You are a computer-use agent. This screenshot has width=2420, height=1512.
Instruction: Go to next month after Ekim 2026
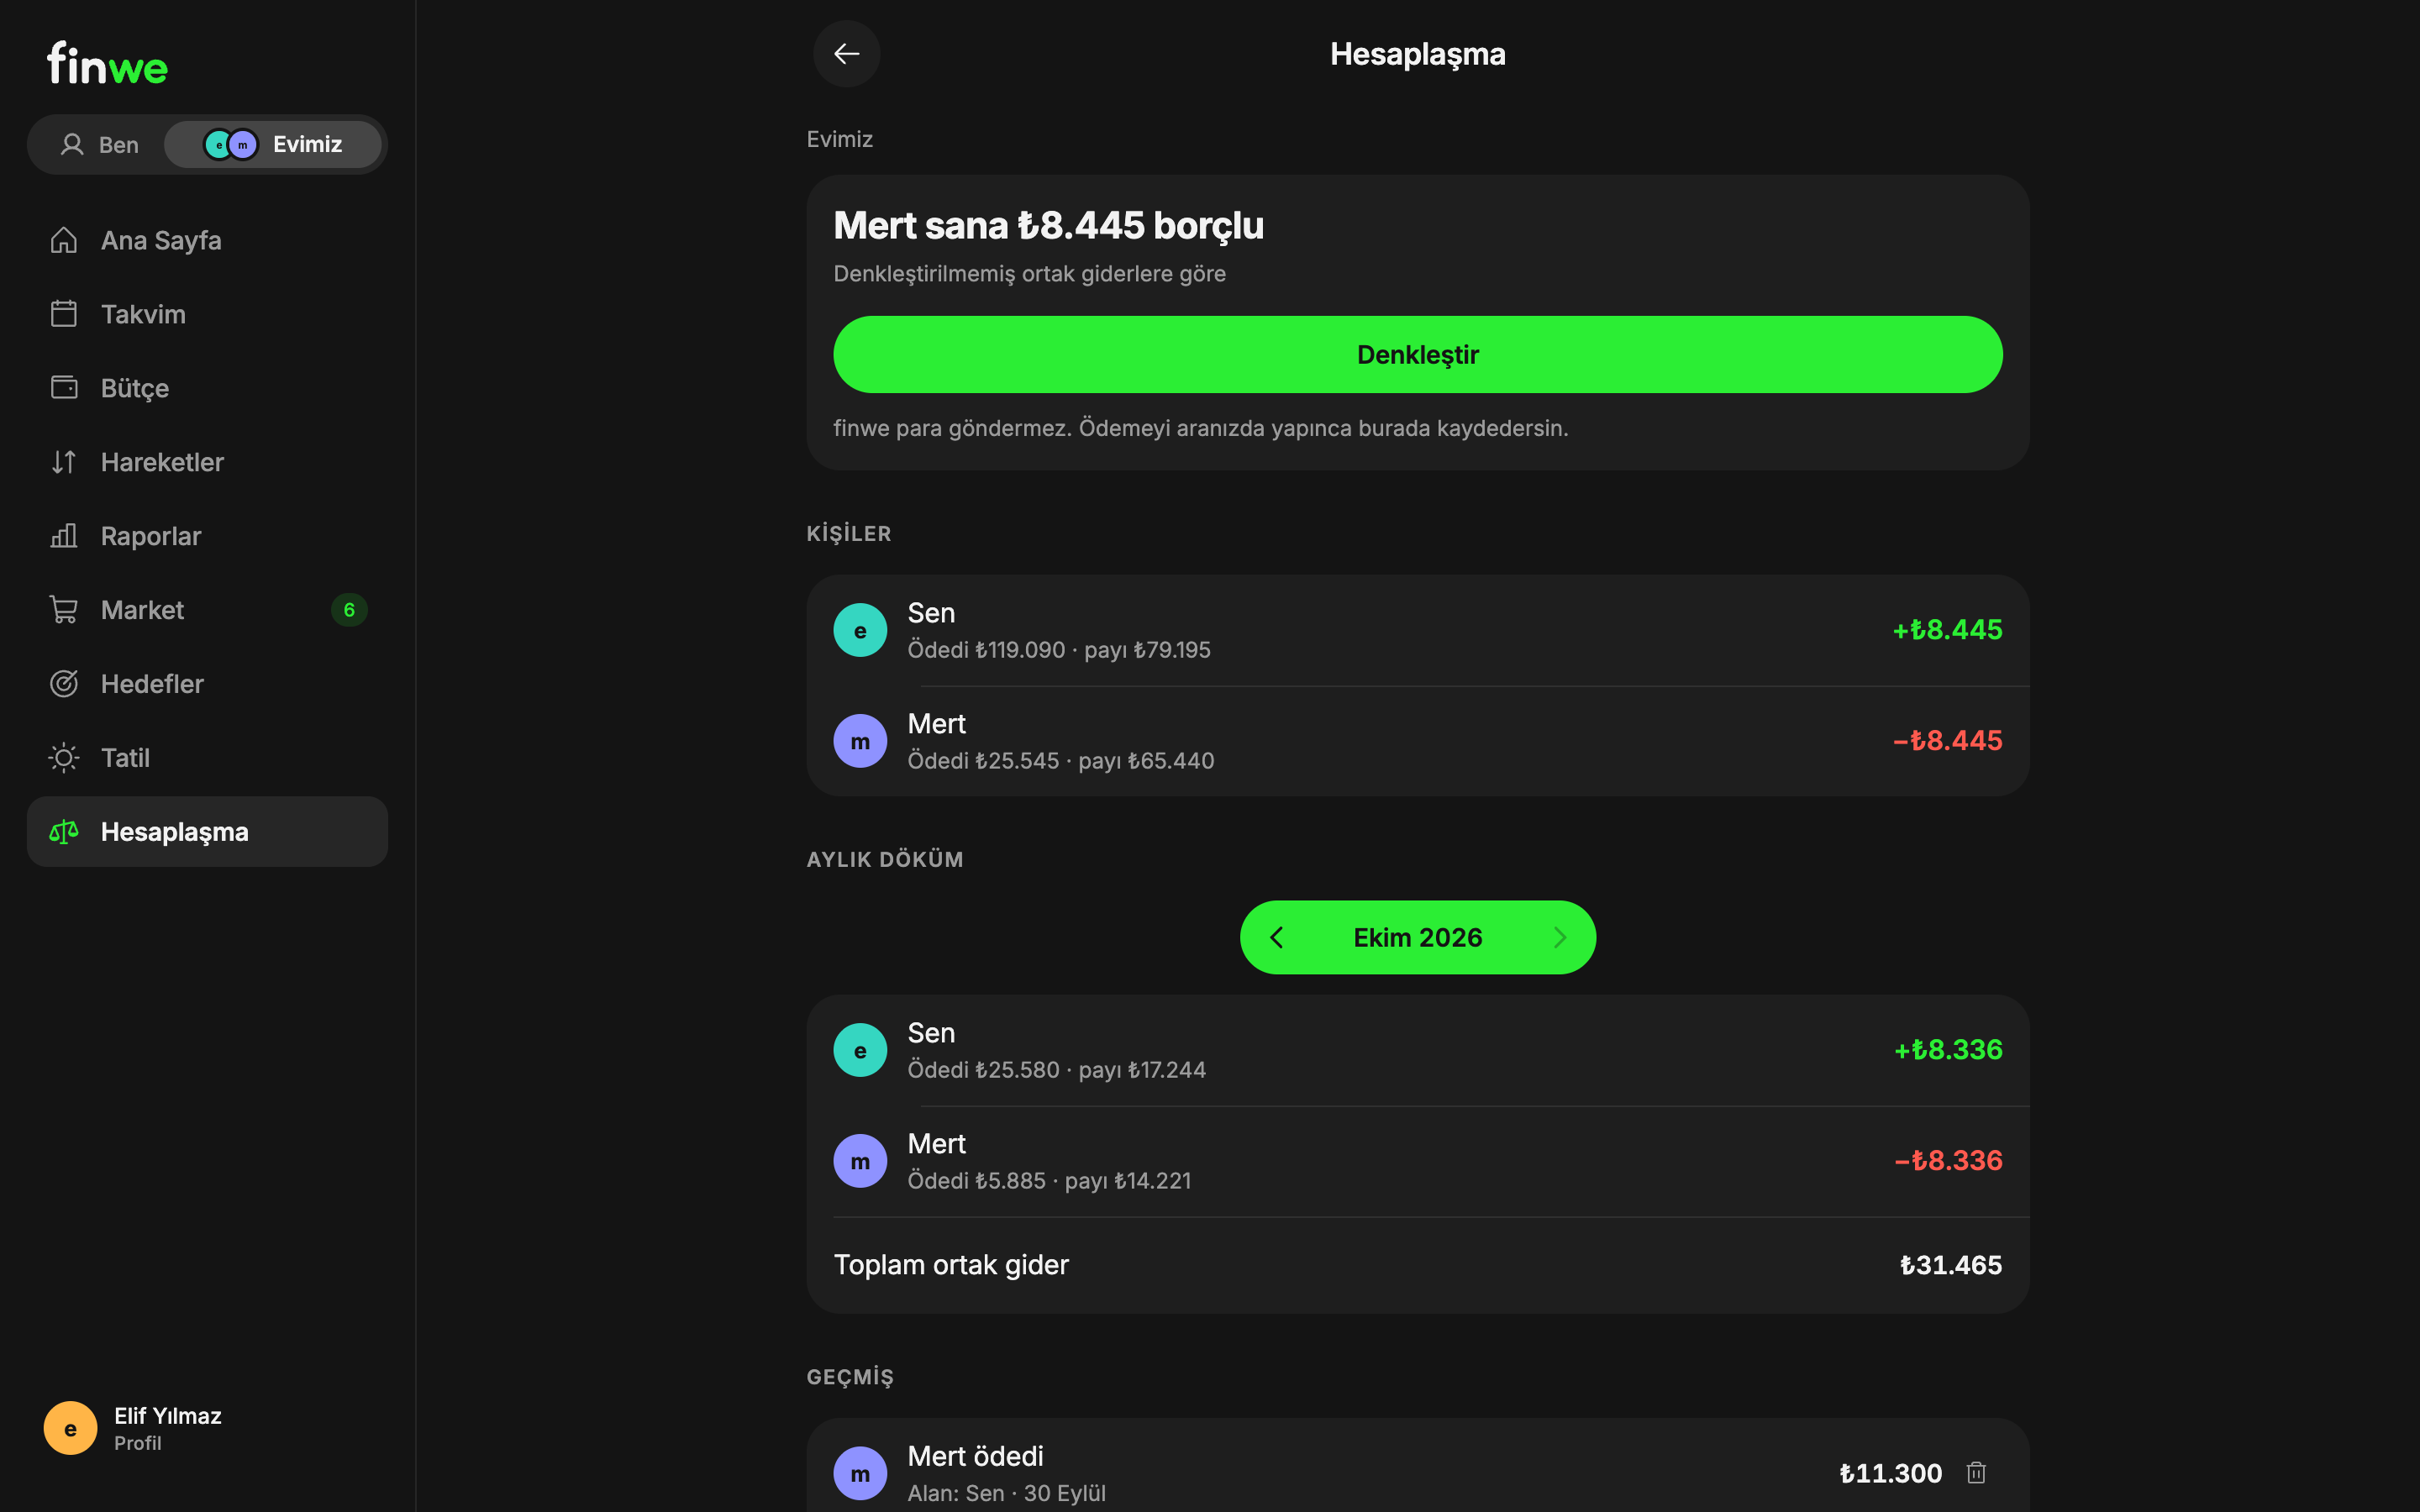[1559, 938]
